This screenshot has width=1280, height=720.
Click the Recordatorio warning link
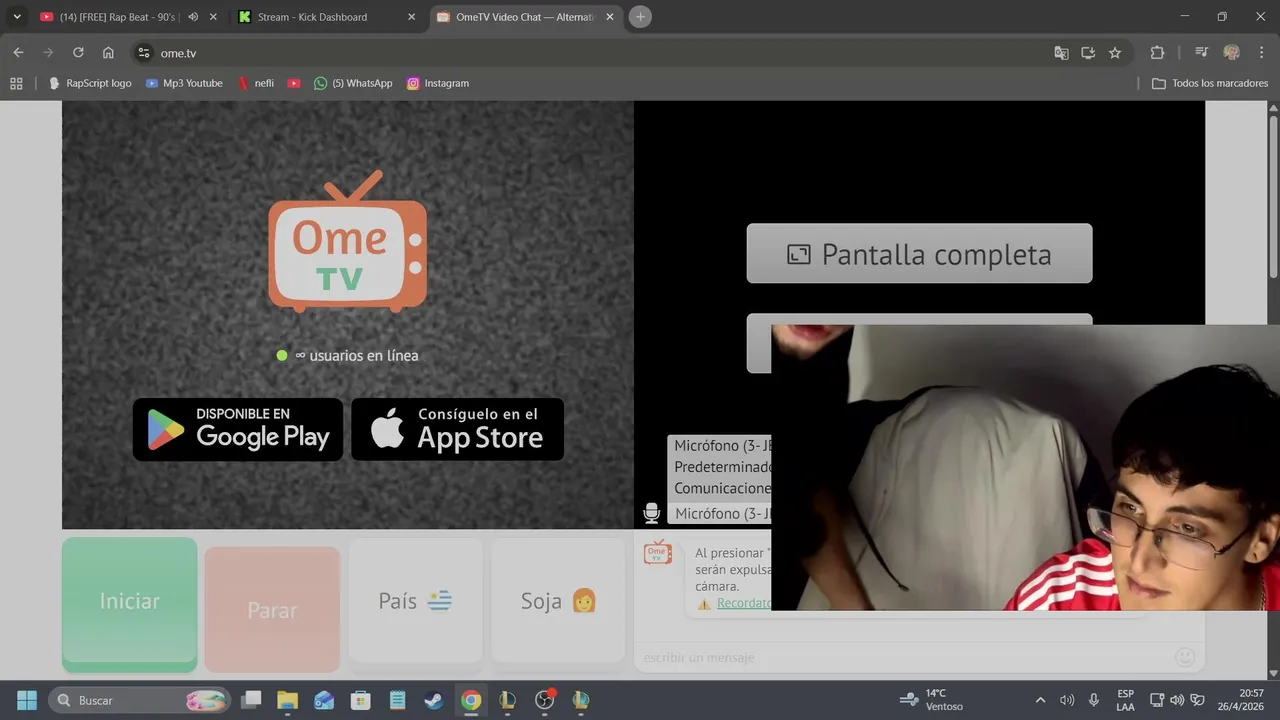point(743,603)
